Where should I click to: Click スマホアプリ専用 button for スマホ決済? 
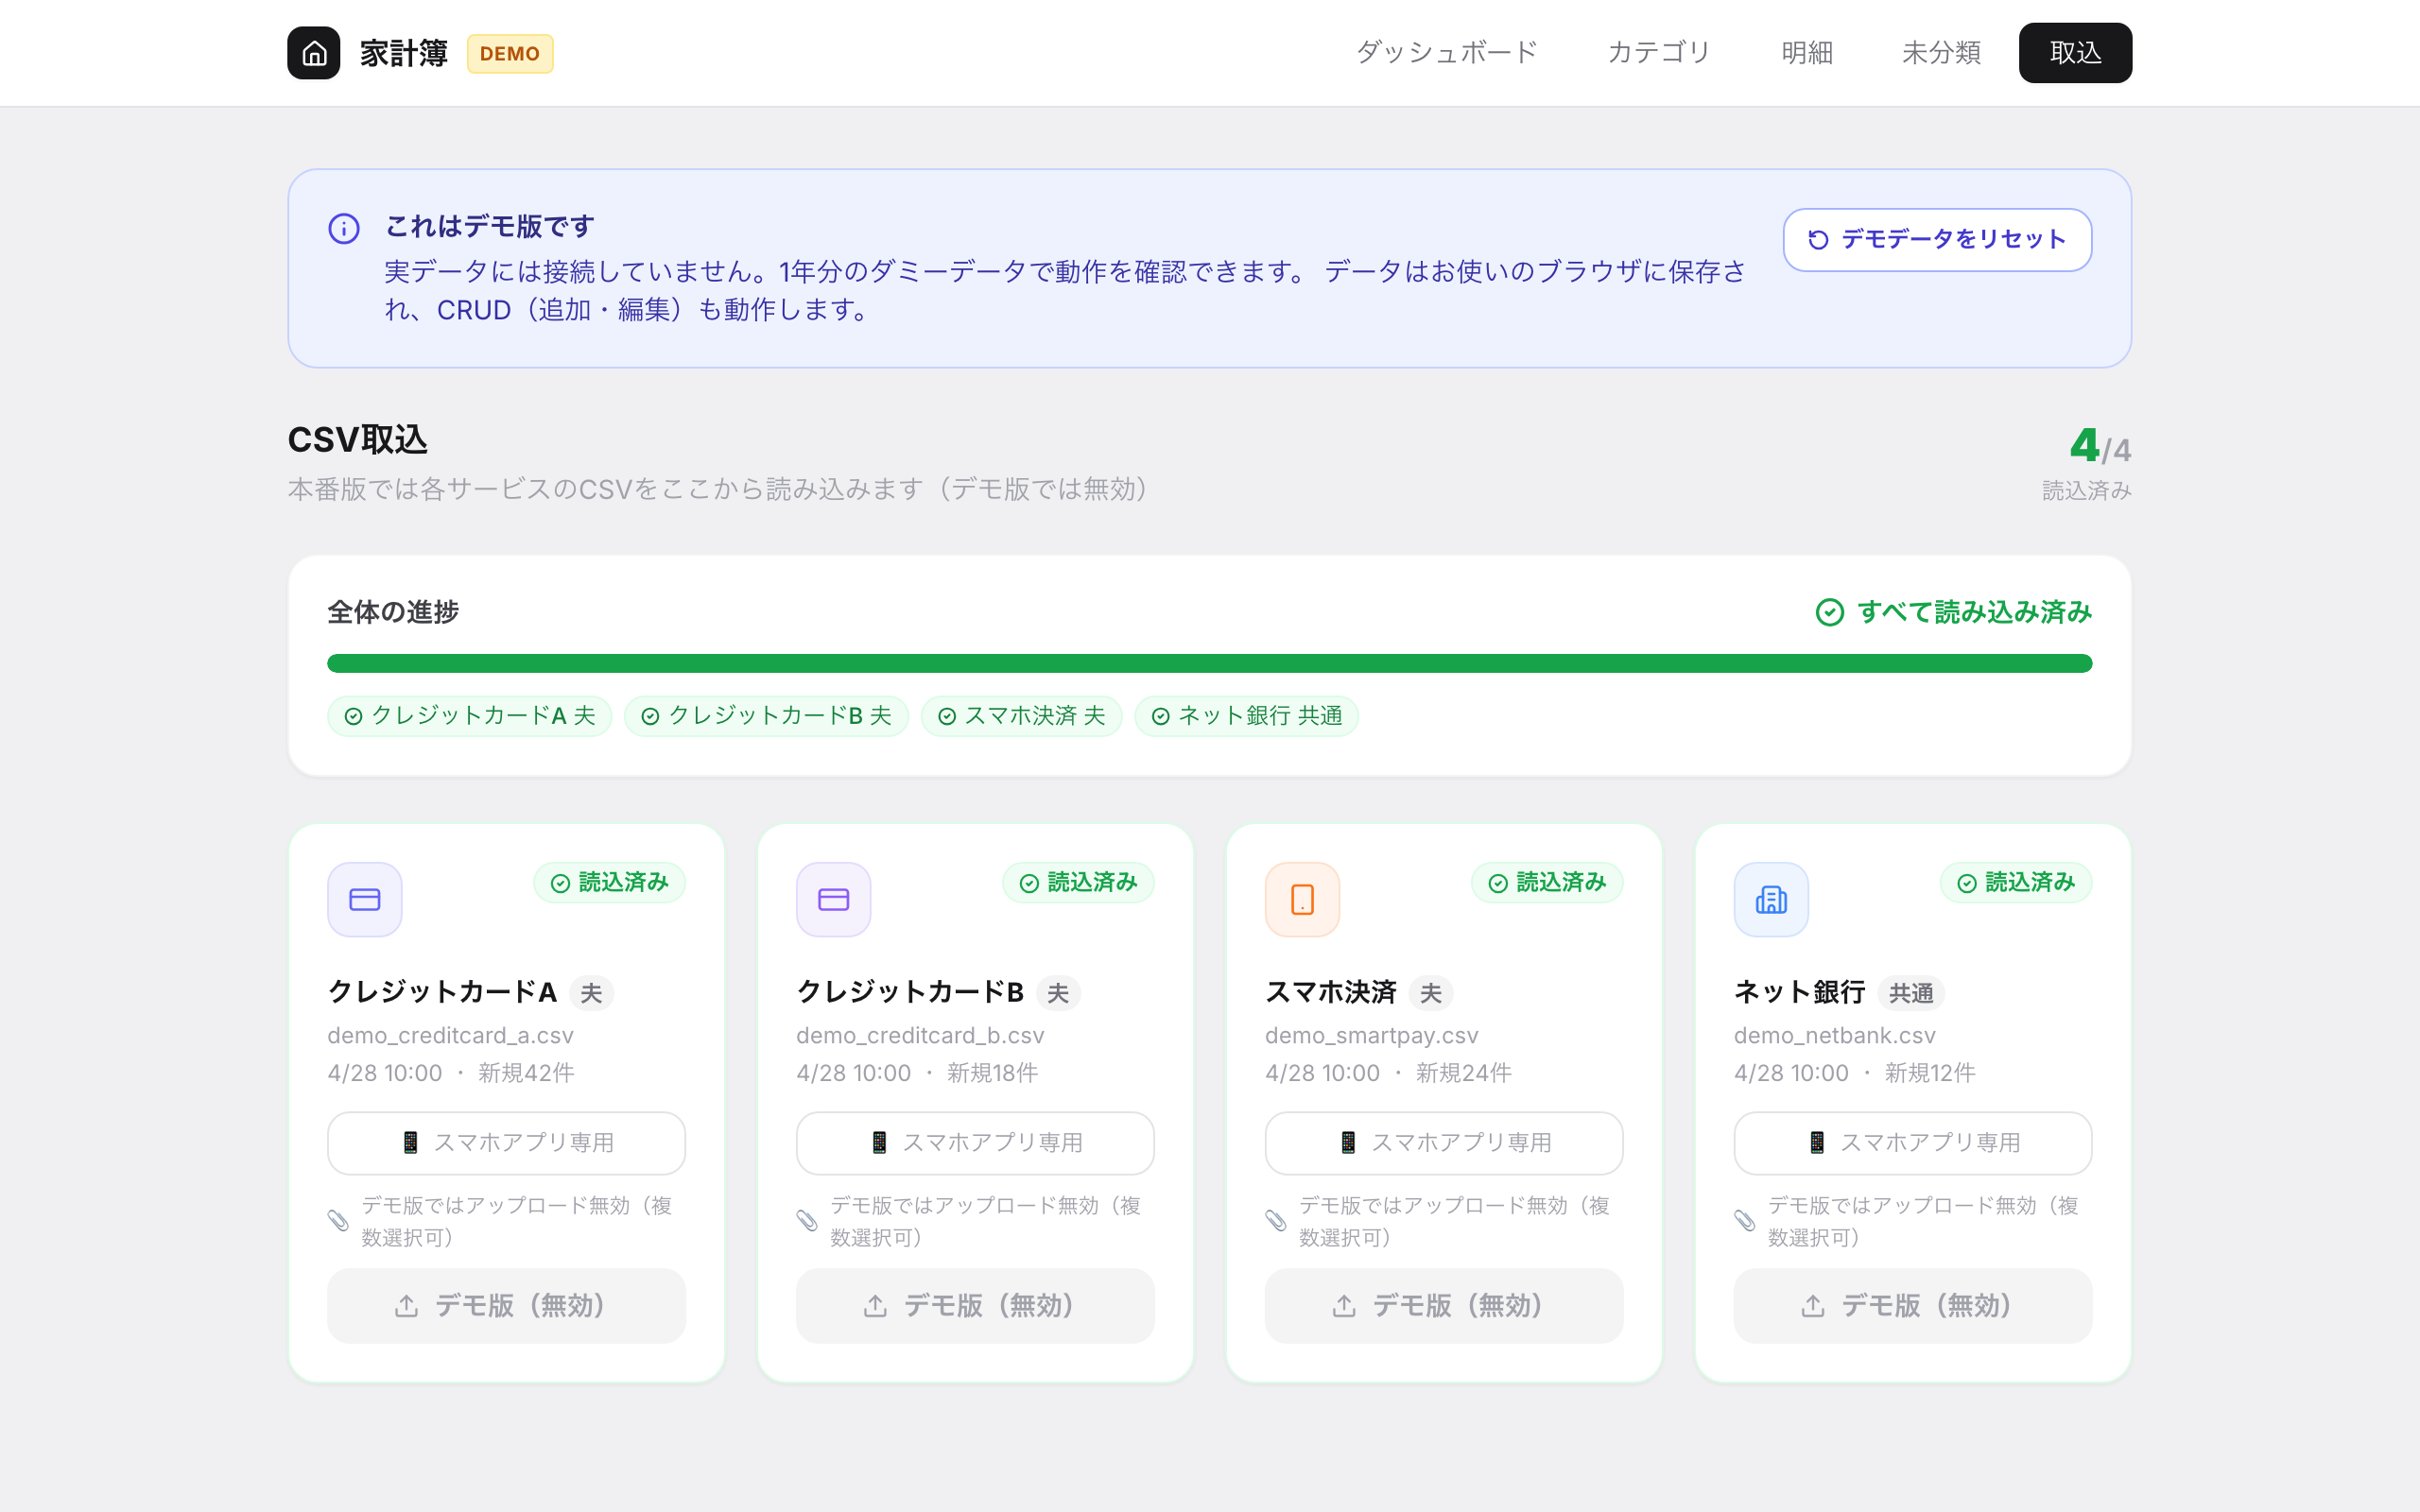(x=1444, y=1143)
